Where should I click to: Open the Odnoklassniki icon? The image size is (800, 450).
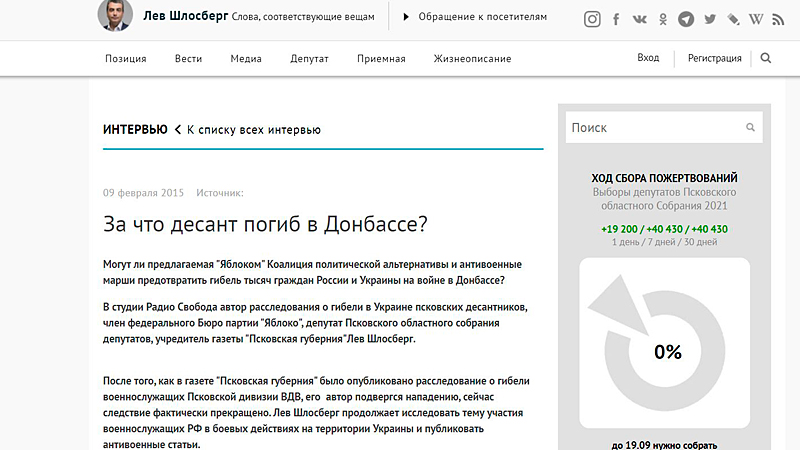[663, 19]
